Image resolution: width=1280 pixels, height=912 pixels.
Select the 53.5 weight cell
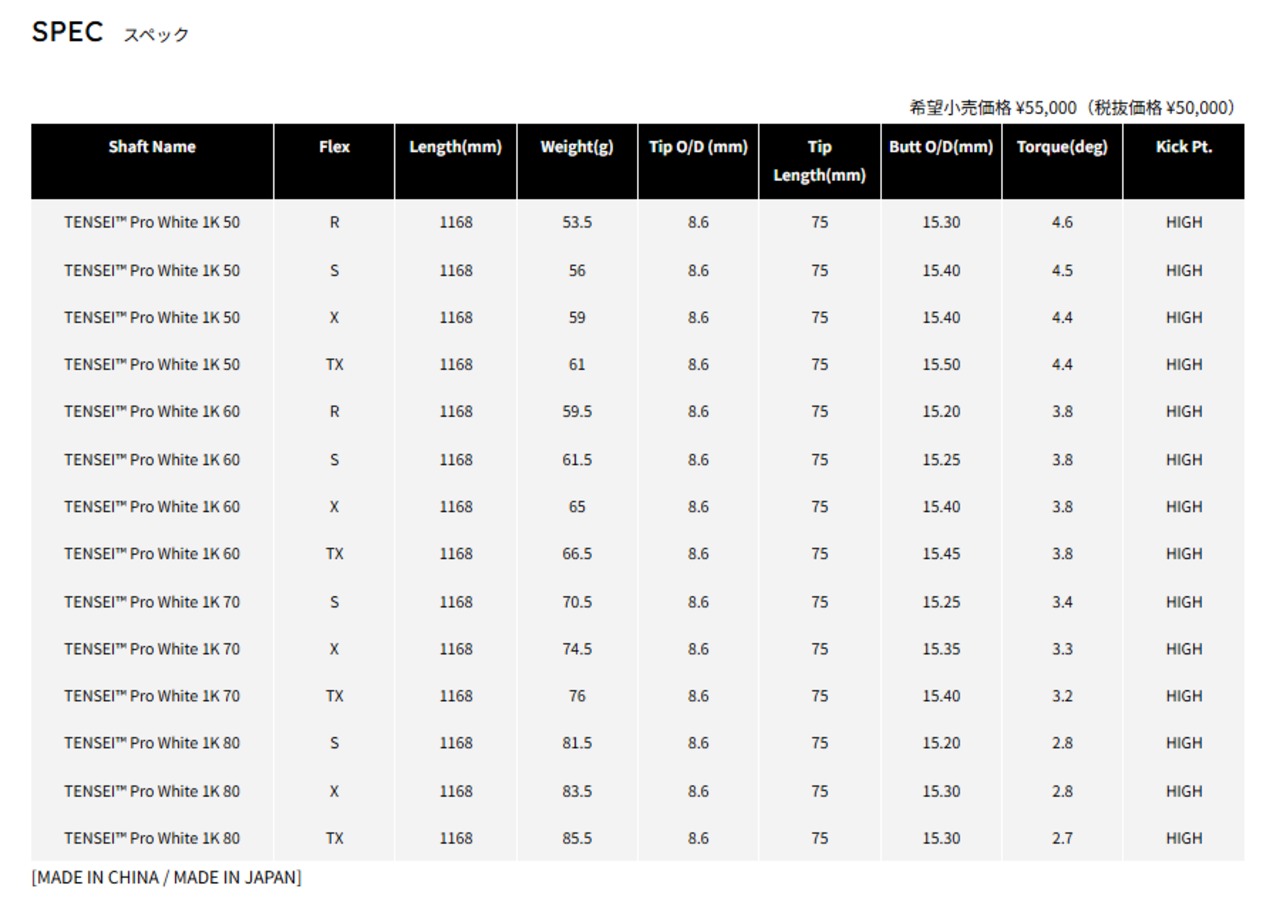coord(577,222)
